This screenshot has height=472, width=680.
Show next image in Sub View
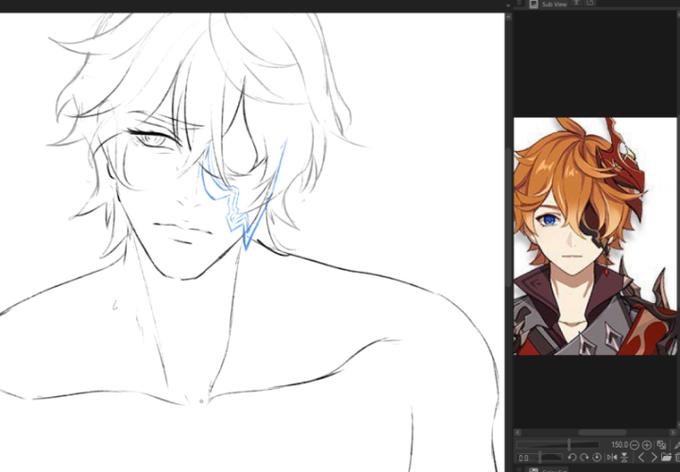[x=654, y=457]
